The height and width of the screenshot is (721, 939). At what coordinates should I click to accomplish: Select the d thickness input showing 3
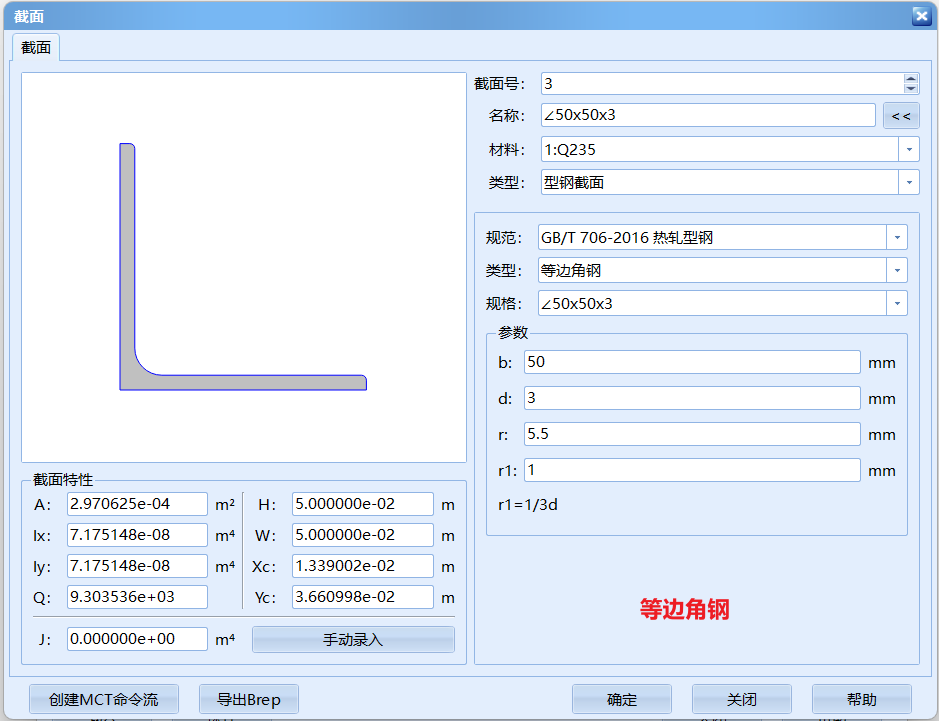[x=692, y=398]
